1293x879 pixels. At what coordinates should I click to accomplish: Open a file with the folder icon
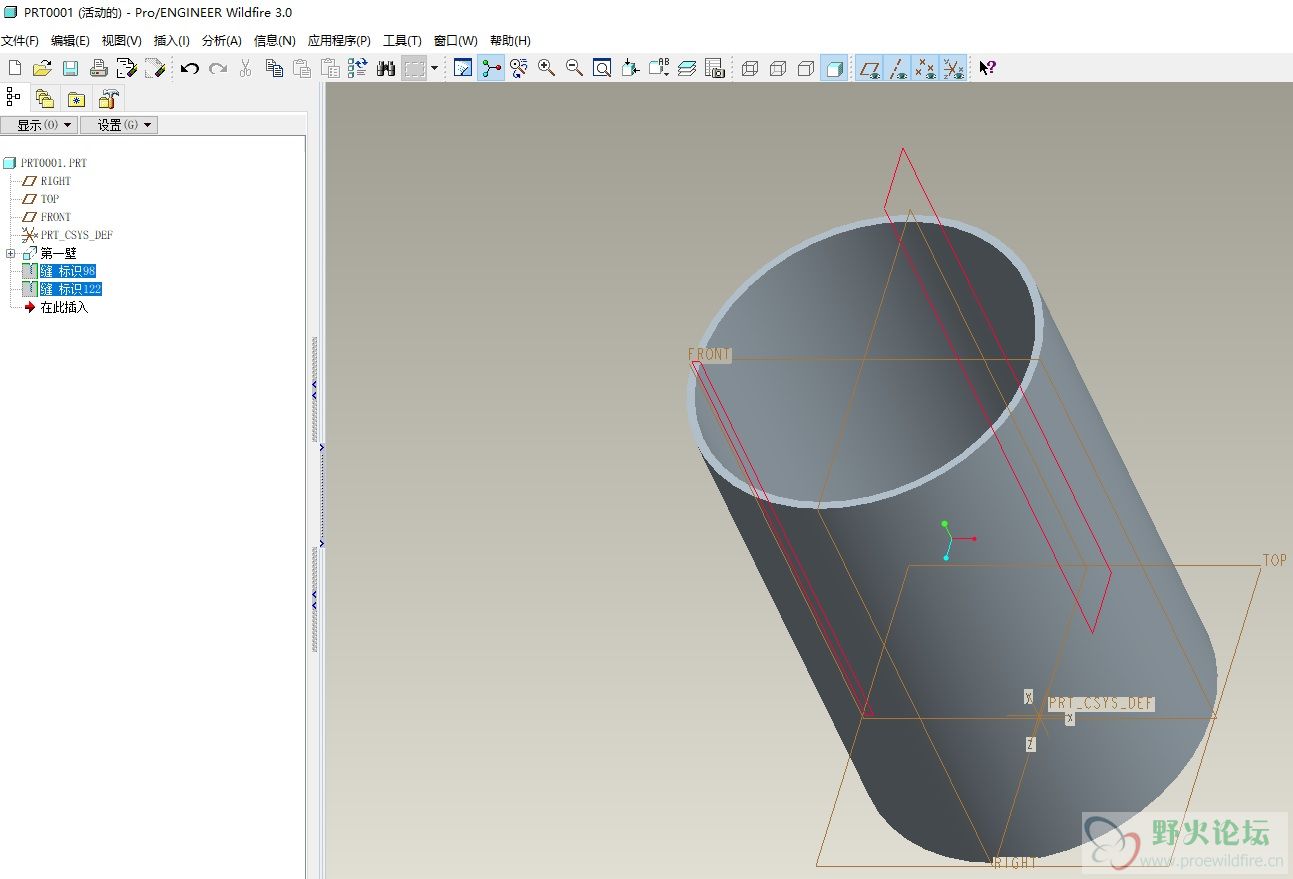click(x=42, y=68)
